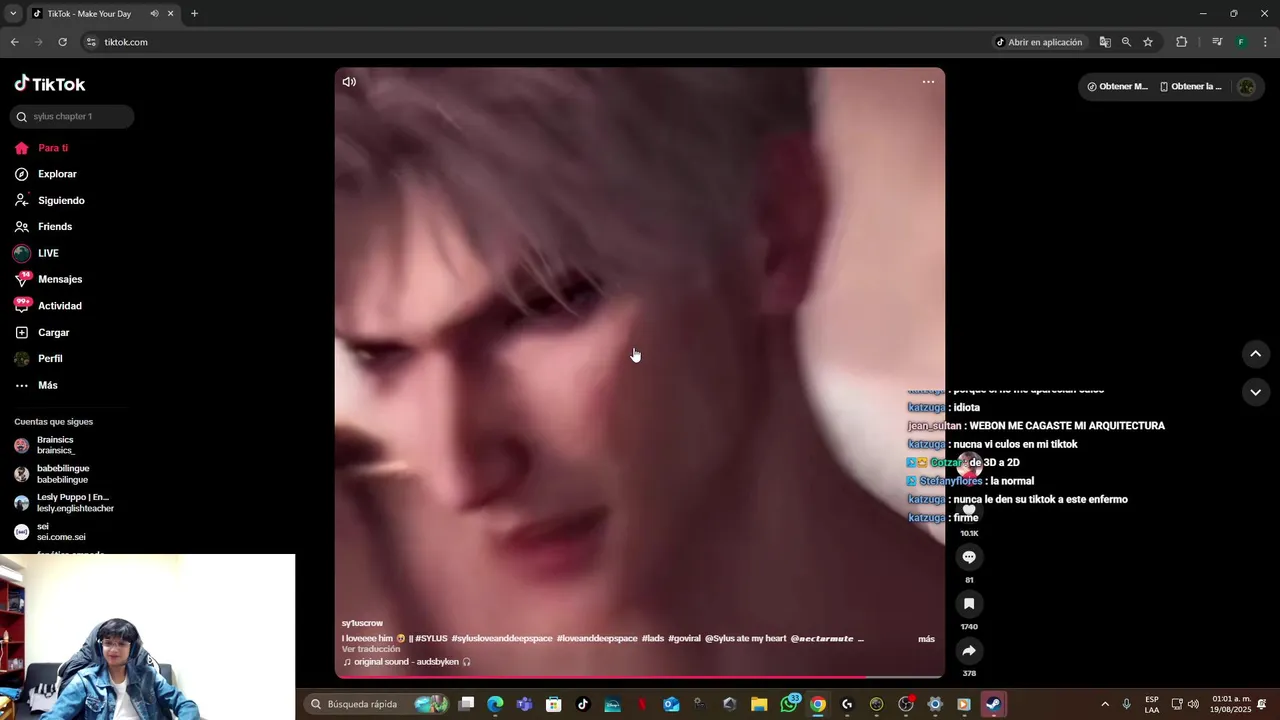The image size is (1280, 720).
Task: Open the profile avatar menu at top right
Action: 1246,87
